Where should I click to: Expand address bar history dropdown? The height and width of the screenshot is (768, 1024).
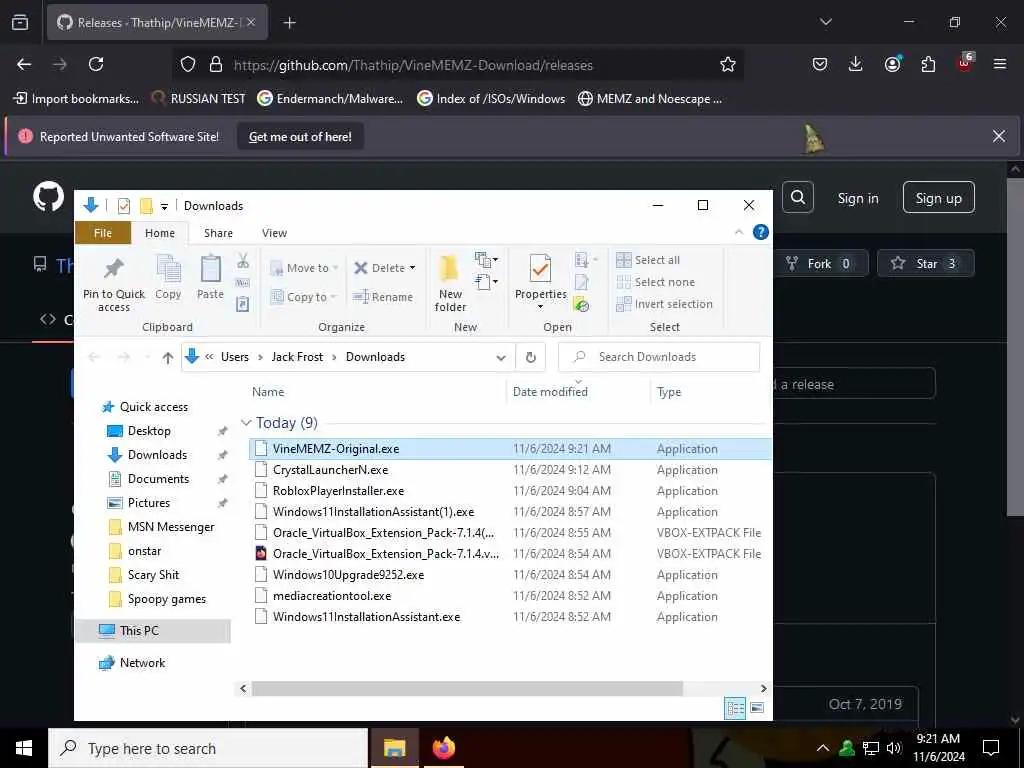coord(501,357)
